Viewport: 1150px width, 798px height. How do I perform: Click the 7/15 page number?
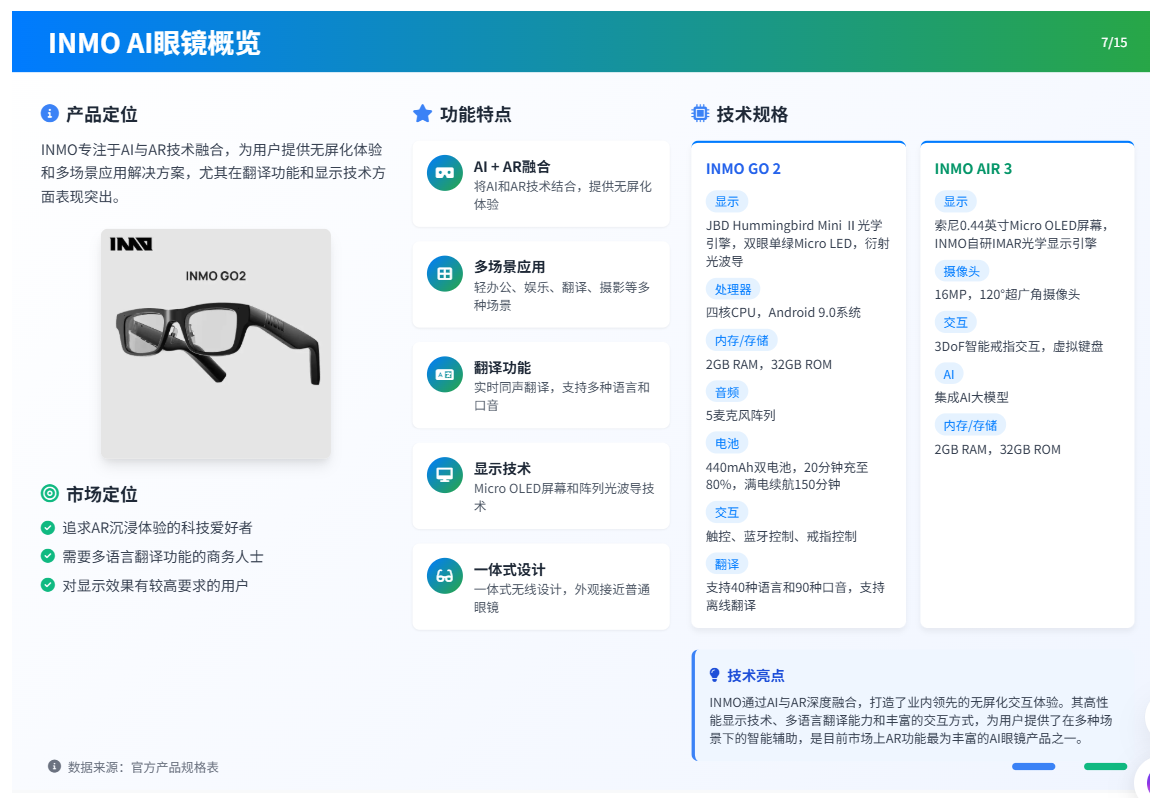point(1114,43)
